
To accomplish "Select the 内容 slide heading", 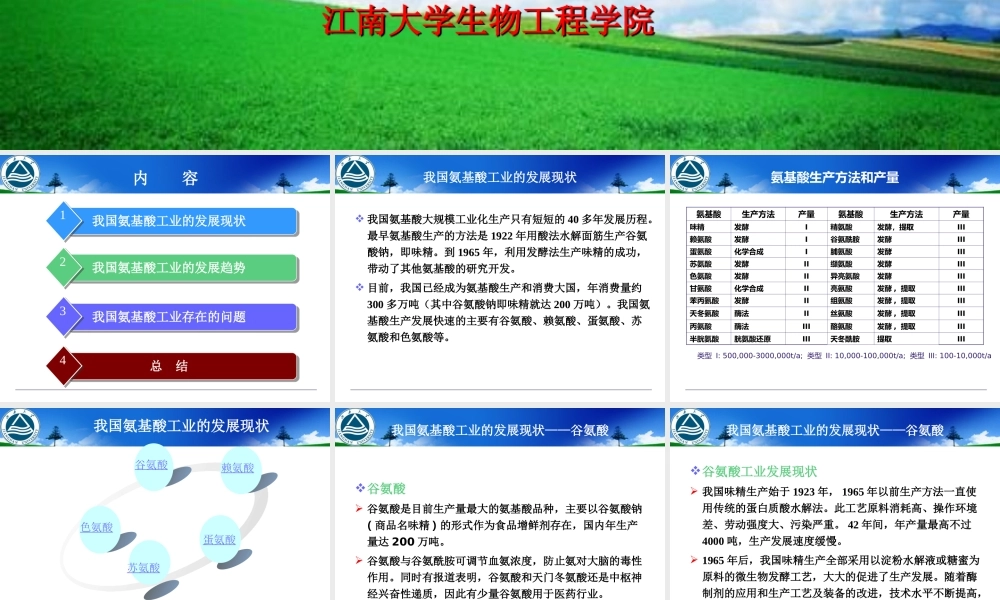I will point(166,178).
